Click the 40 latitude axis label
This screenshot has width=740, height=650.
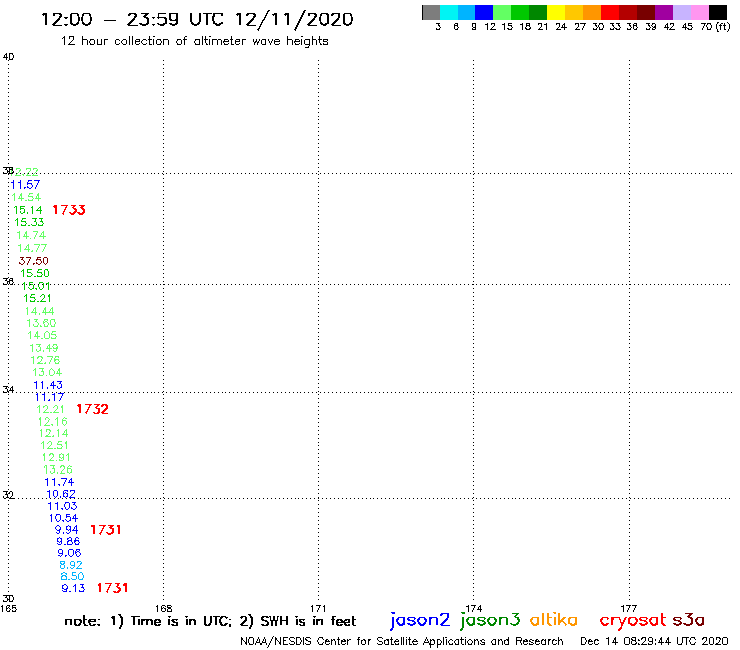pyautogui.click(x=8, y=57)
